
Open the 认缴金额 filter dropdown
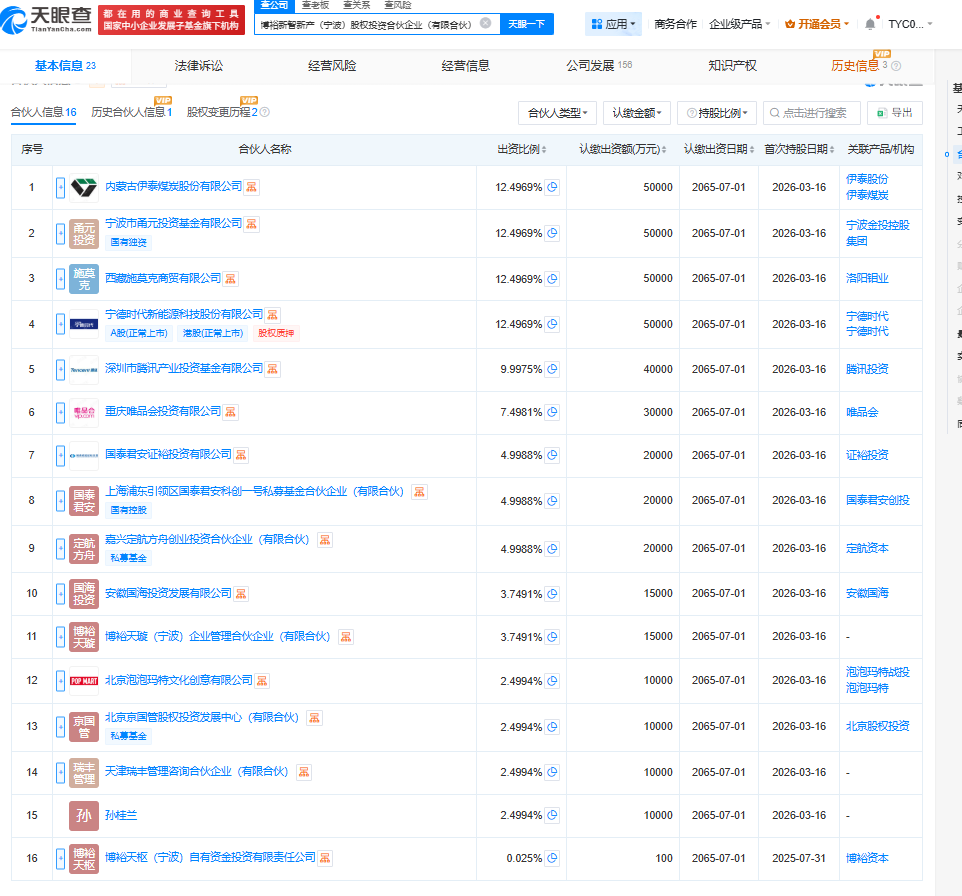(637, 113)
